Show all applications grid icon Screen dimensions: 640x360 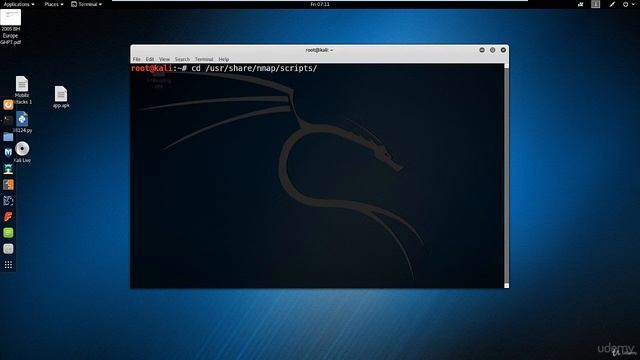pyautogui.click(x=8, y=265)
